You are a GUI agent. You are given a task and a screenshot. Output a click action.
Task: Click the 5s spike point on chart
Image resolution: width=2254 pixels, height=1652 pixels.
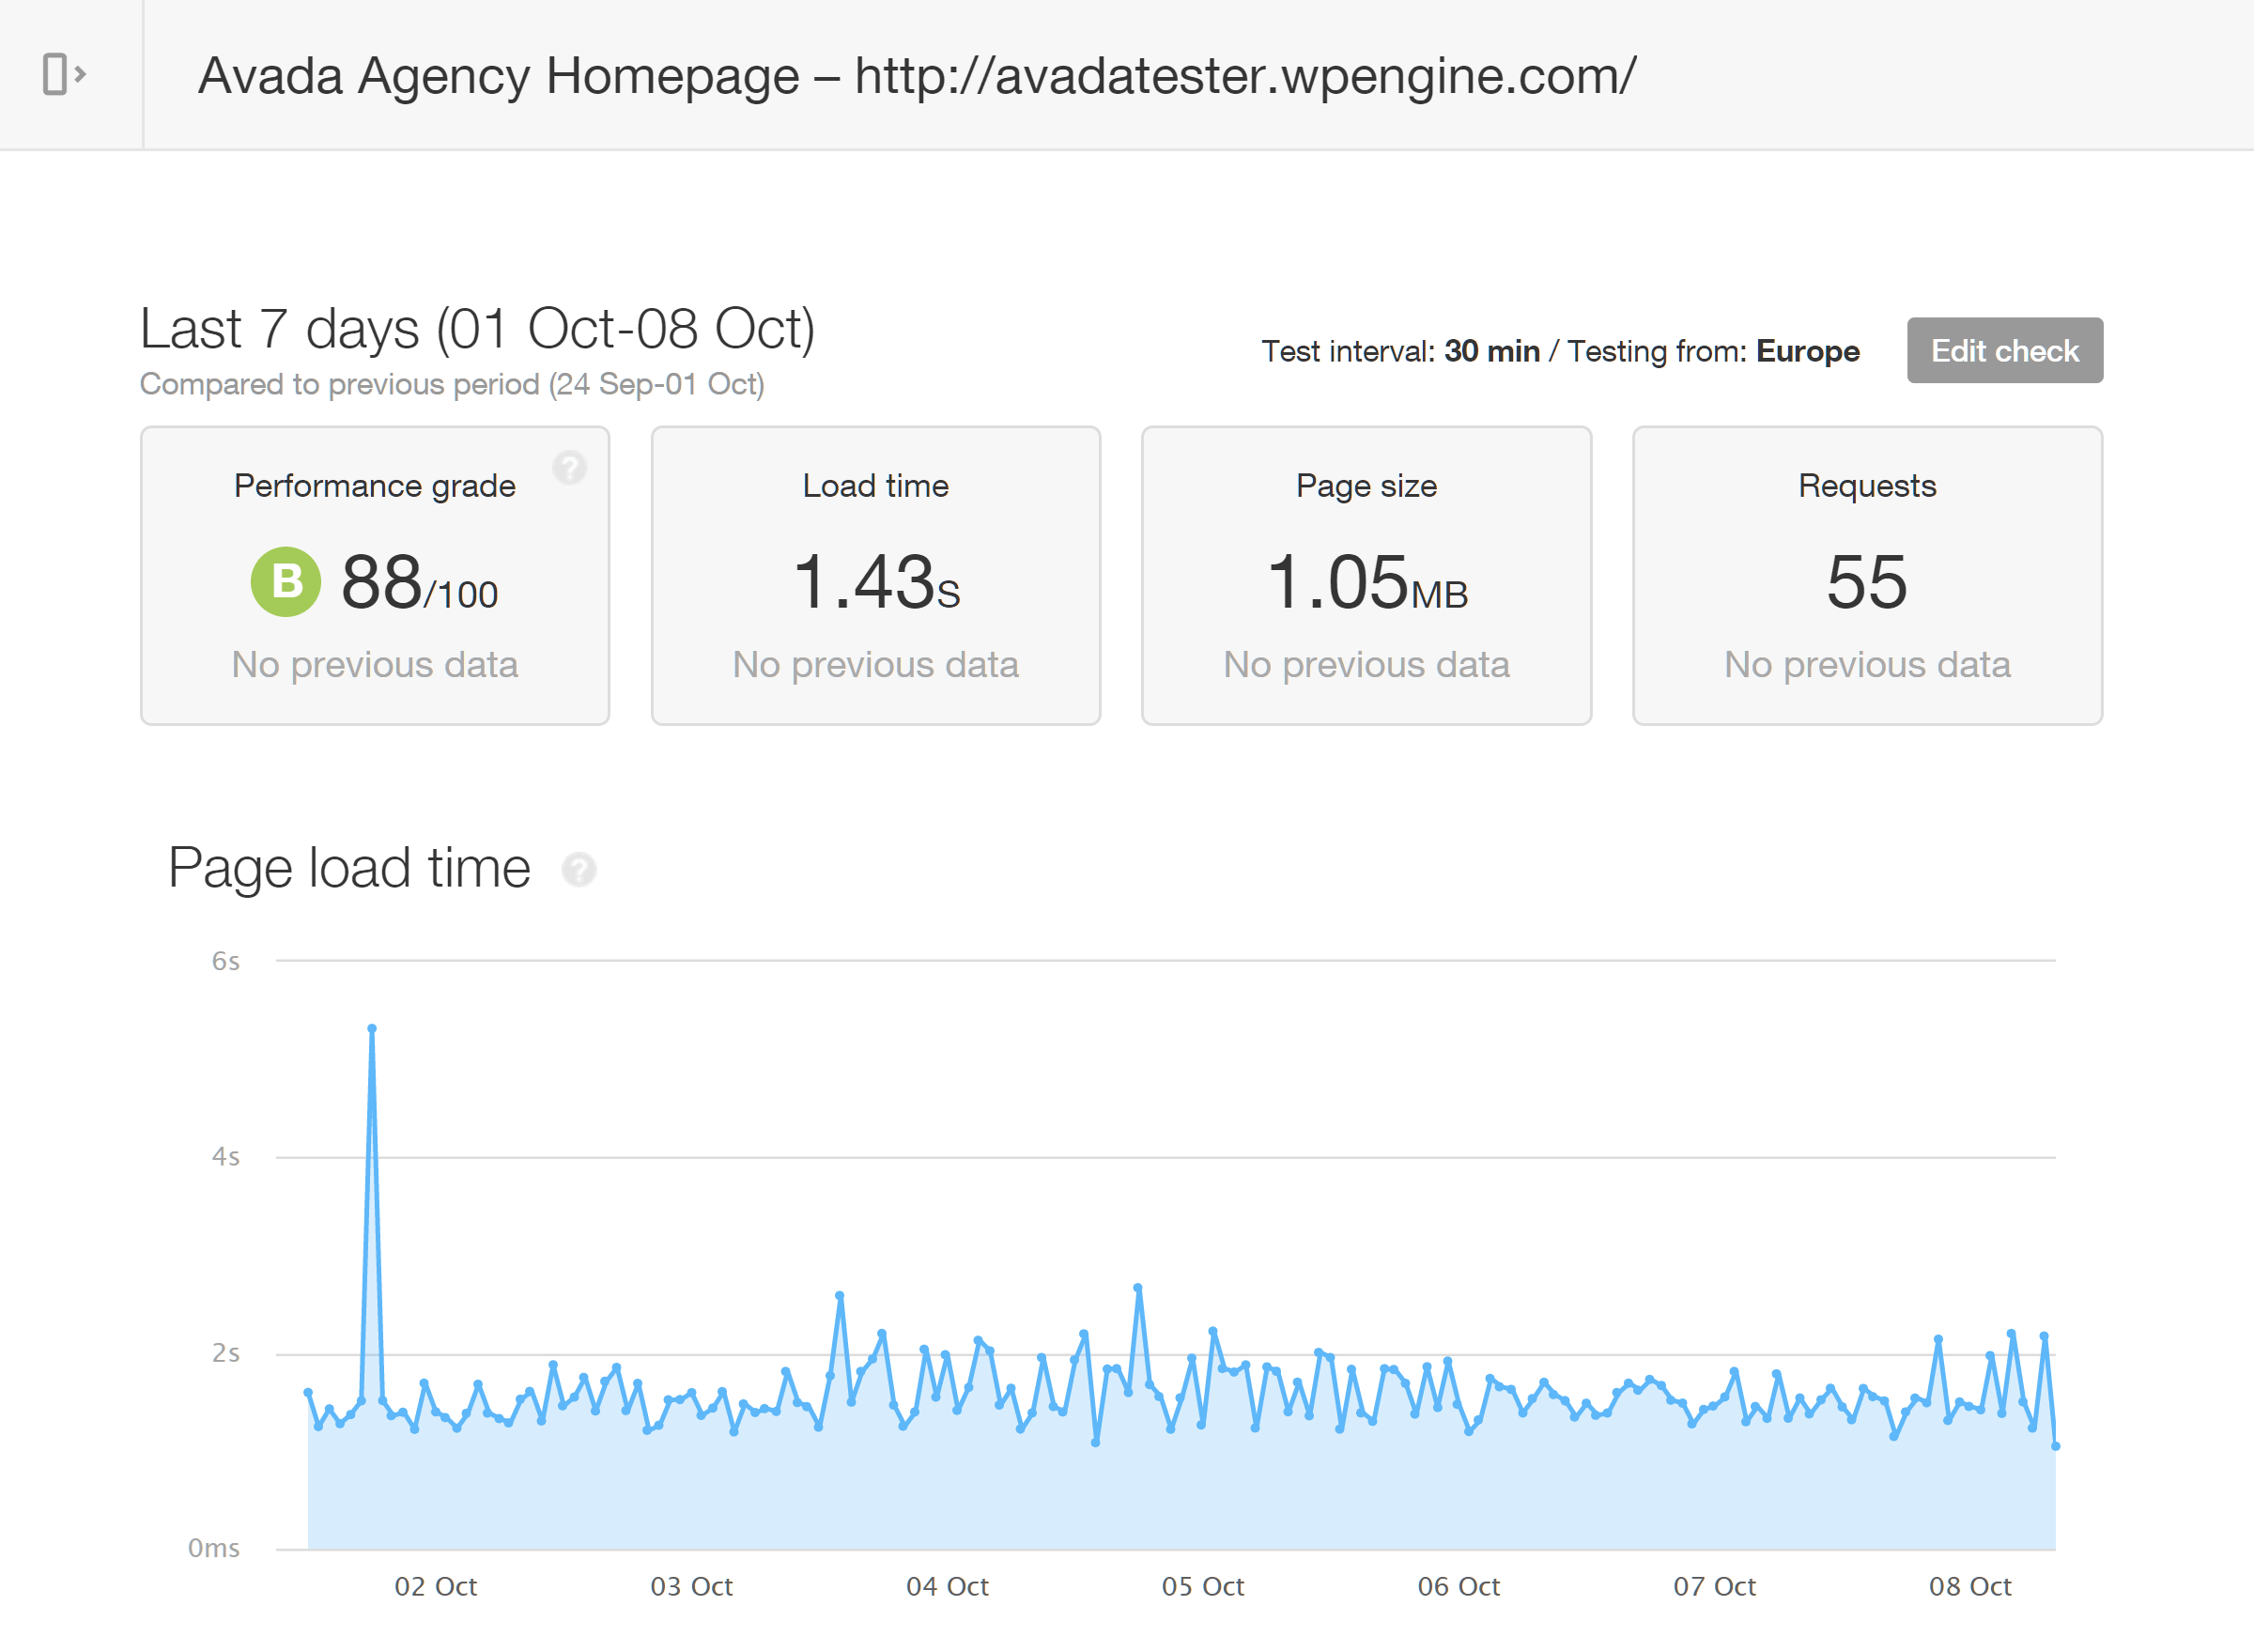[372, 1028]
